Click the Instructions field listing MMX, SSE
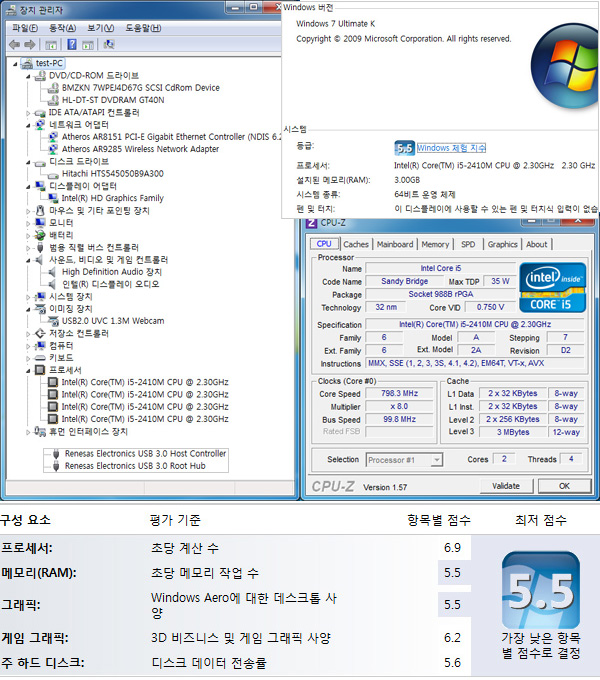Image resolution: width=600 pixels, height=680 pixels. point(475,363)
